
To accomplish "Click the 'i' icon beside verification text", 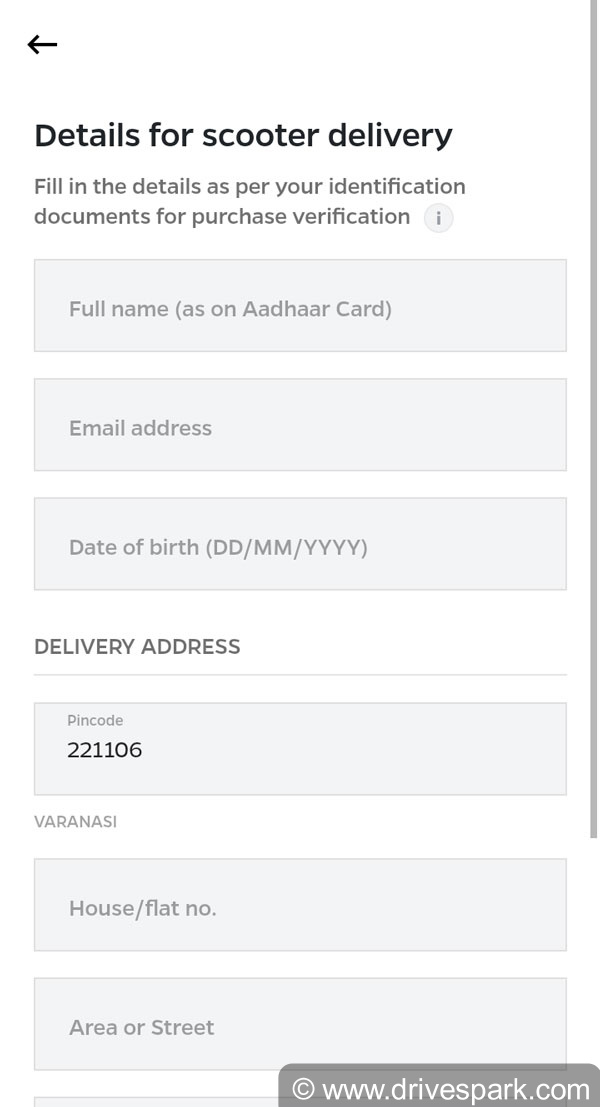I will click(x=438, y=218).
